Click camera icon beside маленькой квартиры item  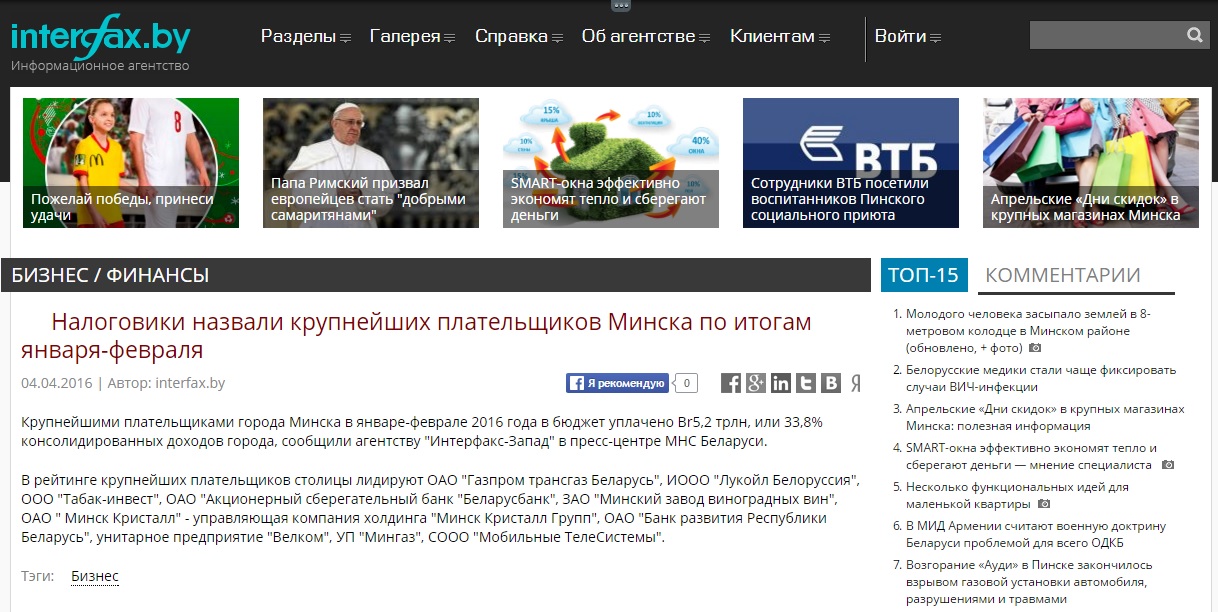click(x=1044, y=504)
